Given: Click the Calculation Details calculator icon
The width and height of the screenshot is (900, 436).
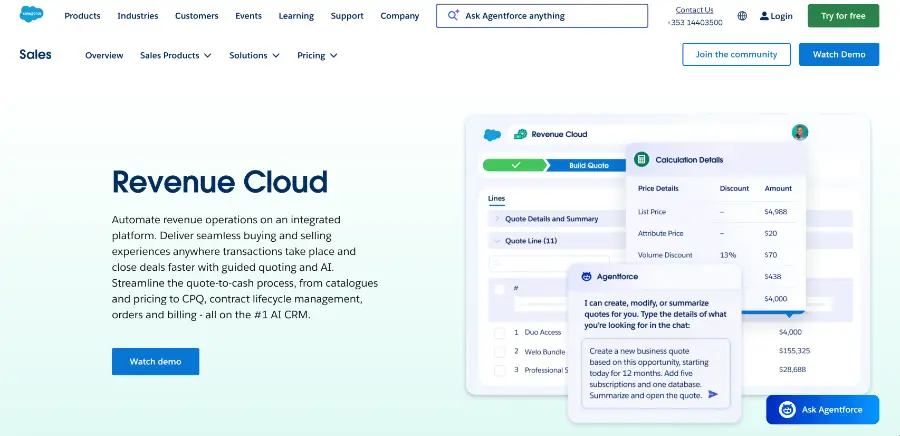Looking at the screenshot, I should coord(642,159).
